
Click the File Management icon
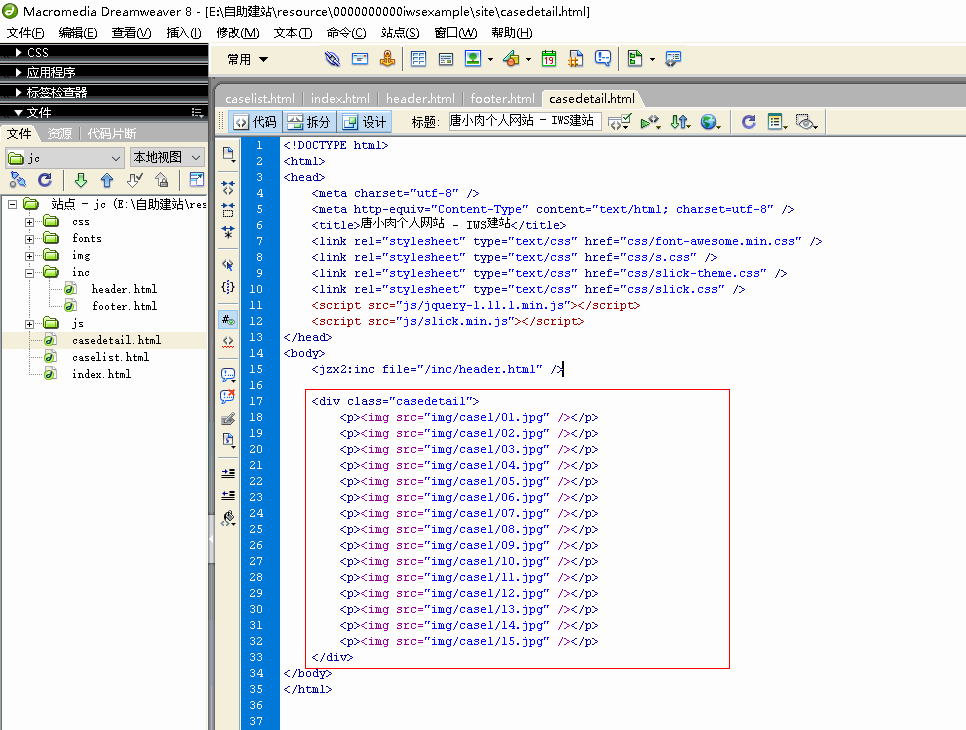coord(680,122)
